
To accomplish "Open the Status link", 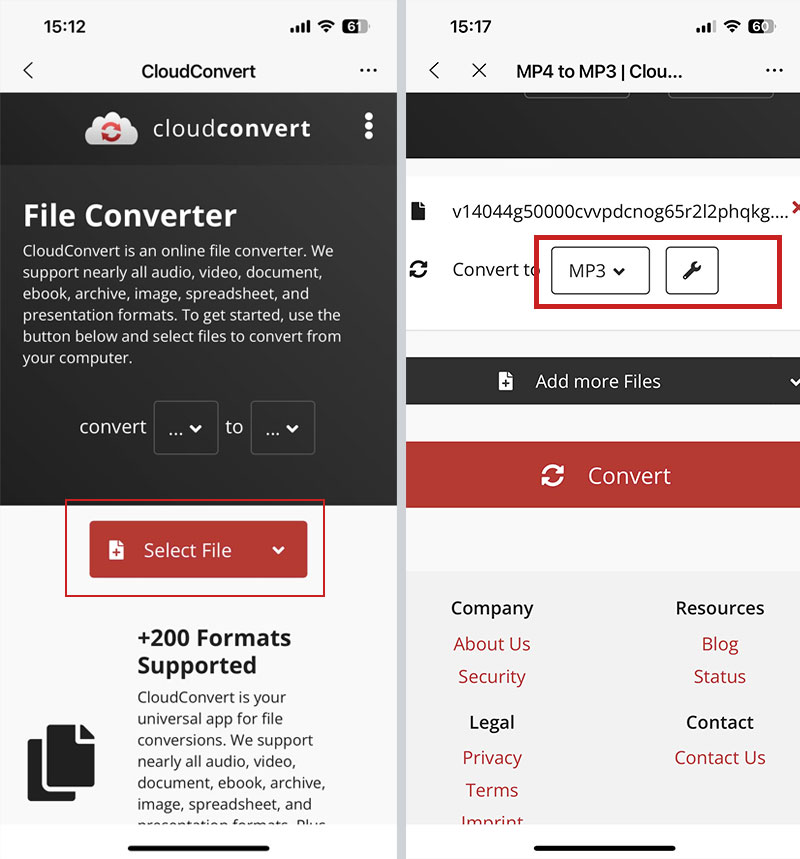I will (x=719, y=677).
